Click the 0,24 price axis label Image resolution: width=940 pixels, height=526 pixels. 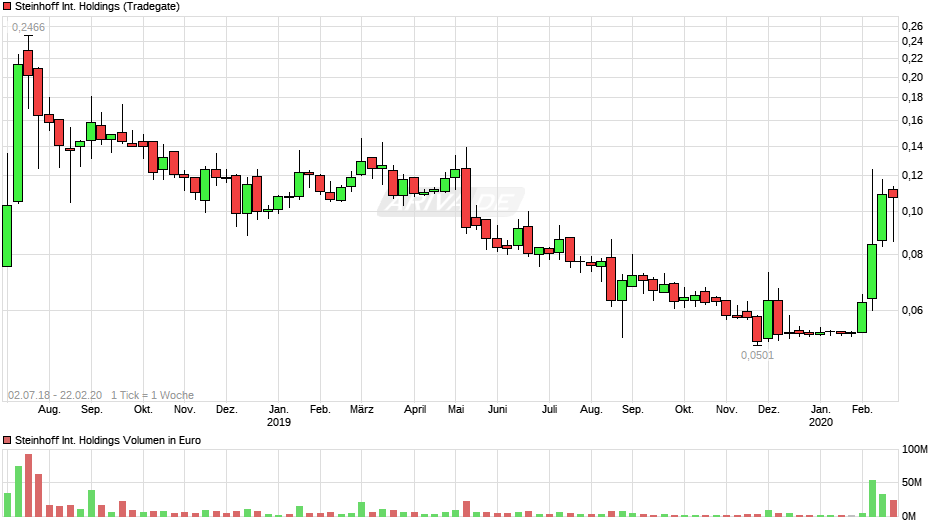[912, 41]
